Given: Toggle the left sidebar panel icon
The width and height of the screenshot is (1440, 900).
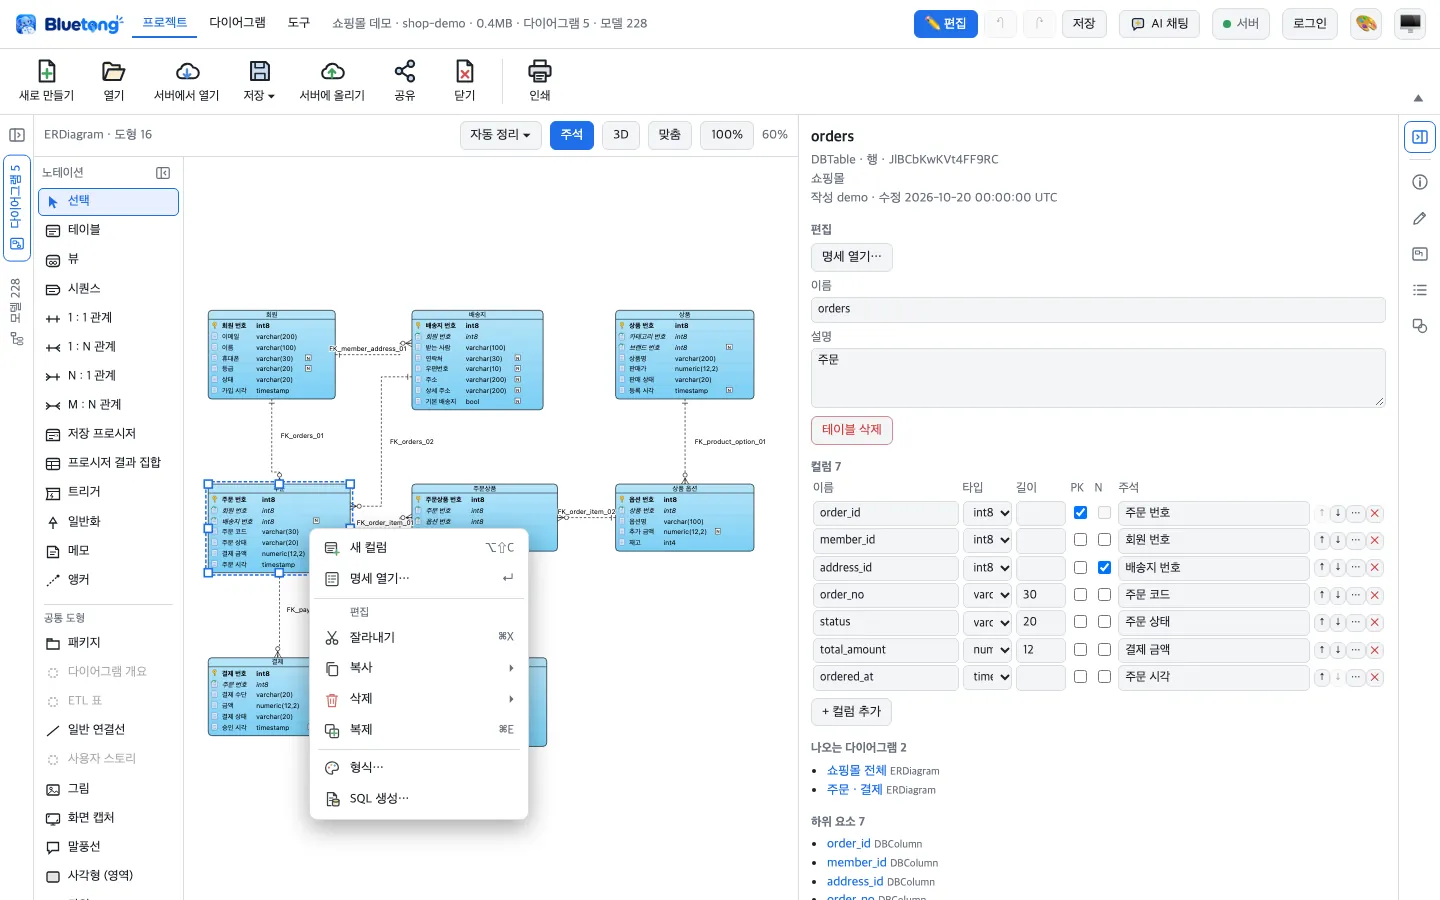Looking at the screenshot, I should 17,135.
